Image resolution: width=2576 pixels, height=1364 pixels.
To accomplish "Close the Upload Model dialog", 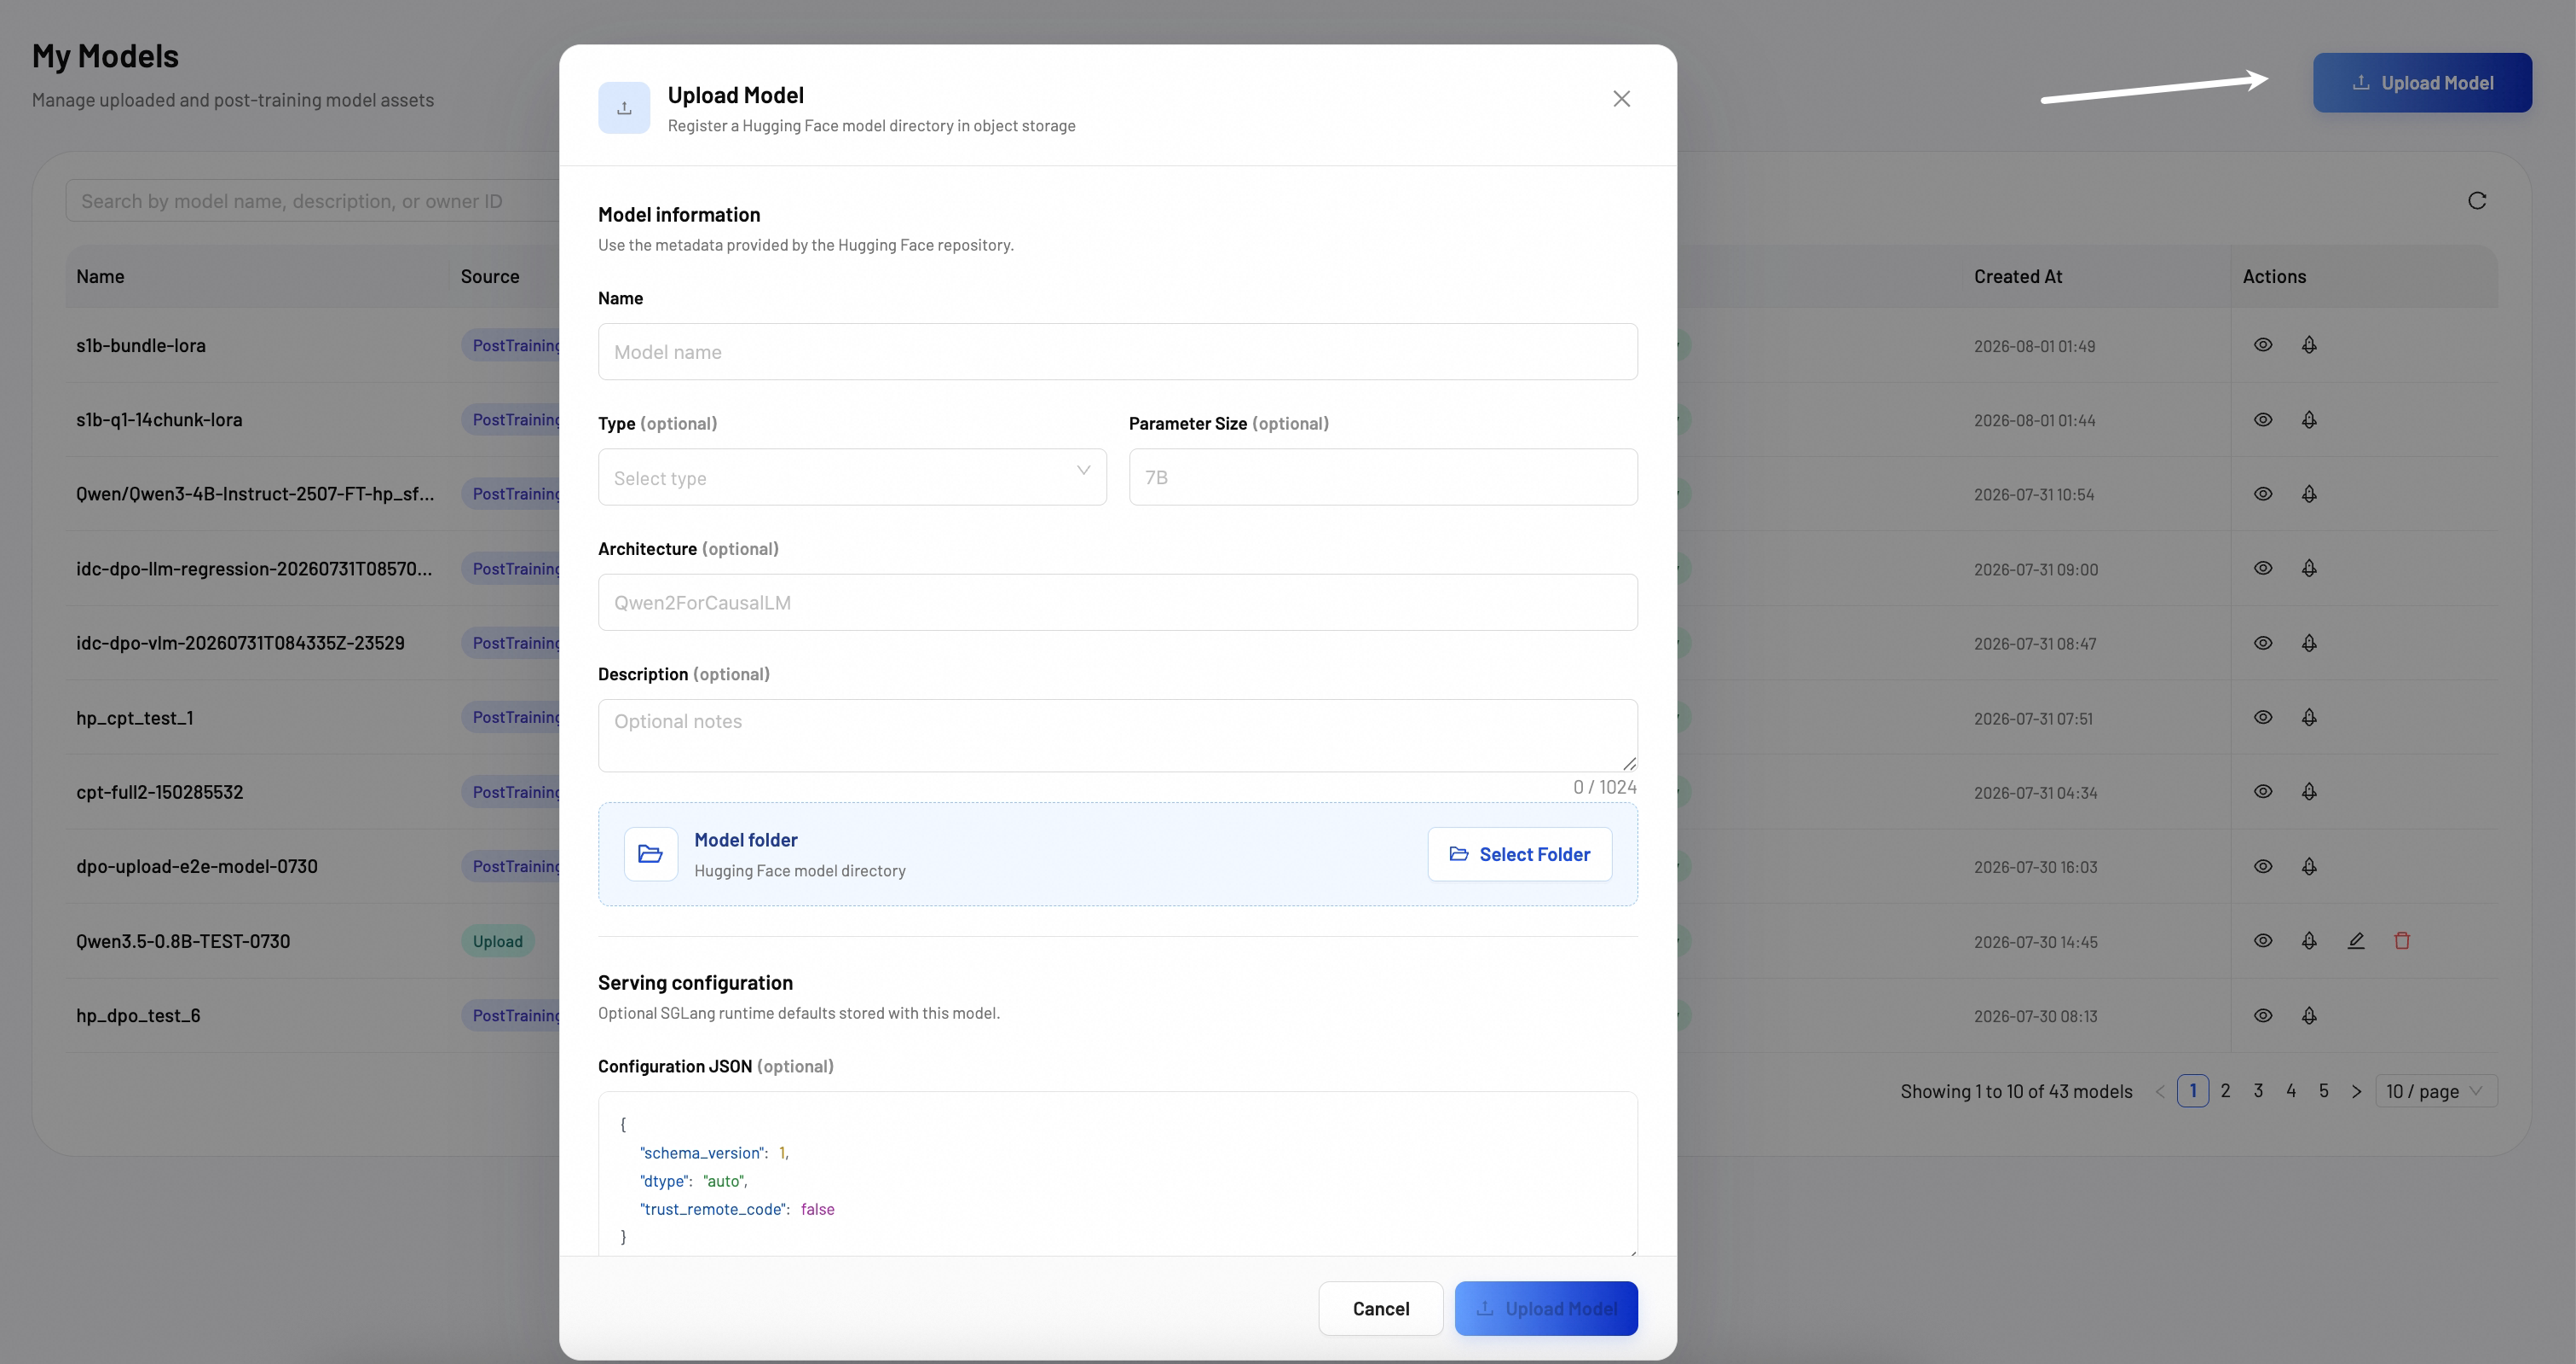I will click(x=1621, y=98).
